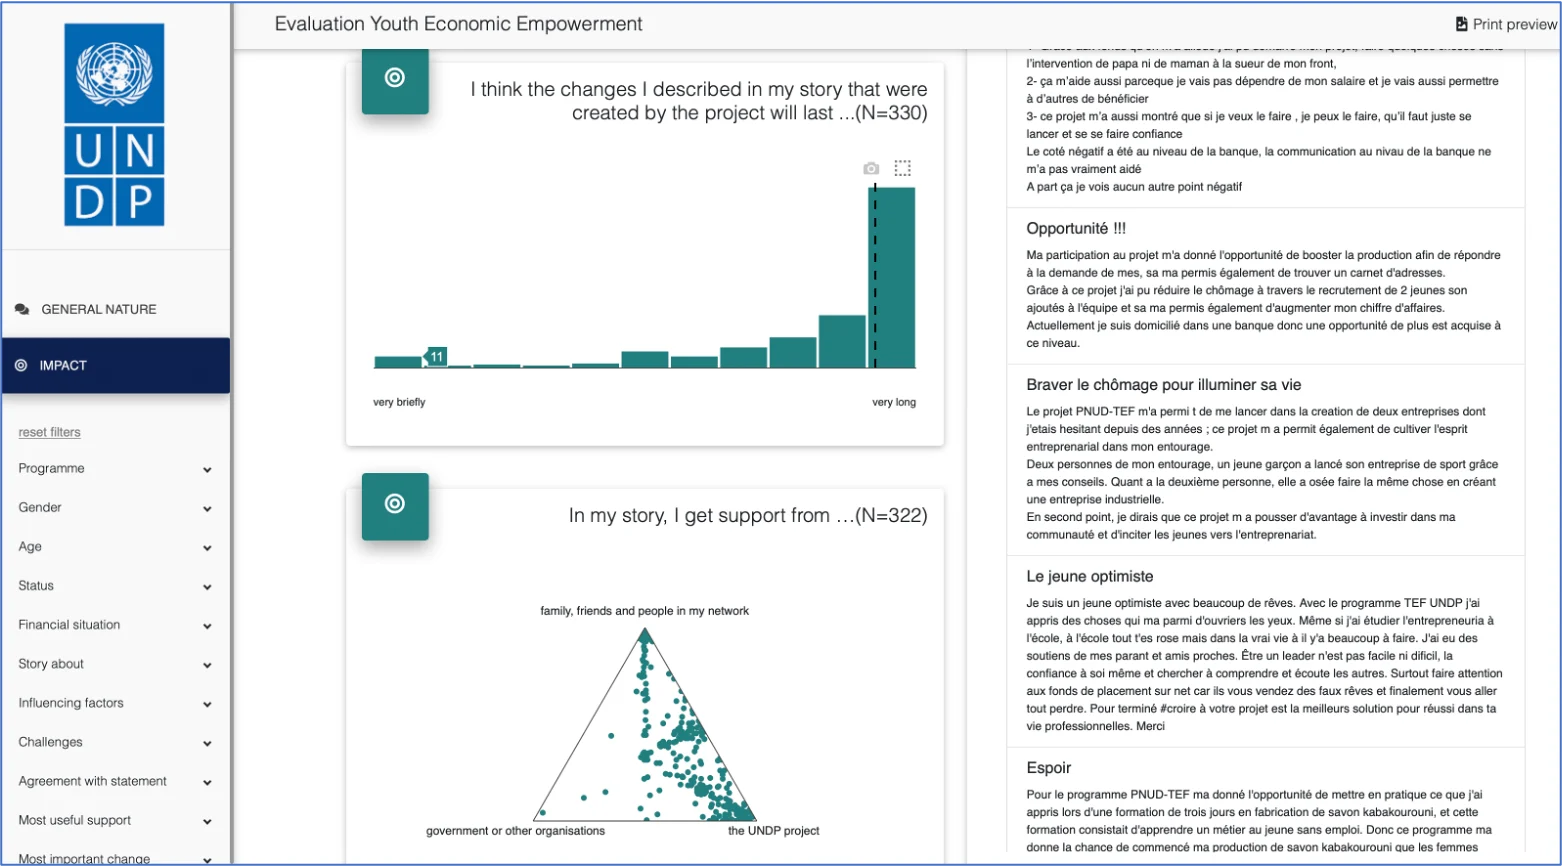This screenshot has height=866, width=1562.
Task: Click the Print preview document icon
Action: (x=1462, y=24)
